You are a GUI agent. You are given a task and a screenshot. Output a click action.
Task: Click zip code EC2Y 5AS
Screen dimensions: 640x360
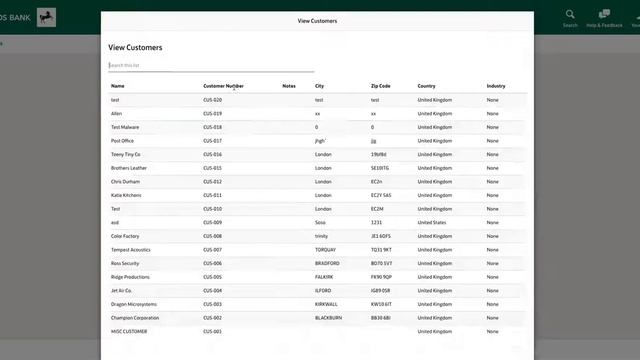click(x=381, y=195)
